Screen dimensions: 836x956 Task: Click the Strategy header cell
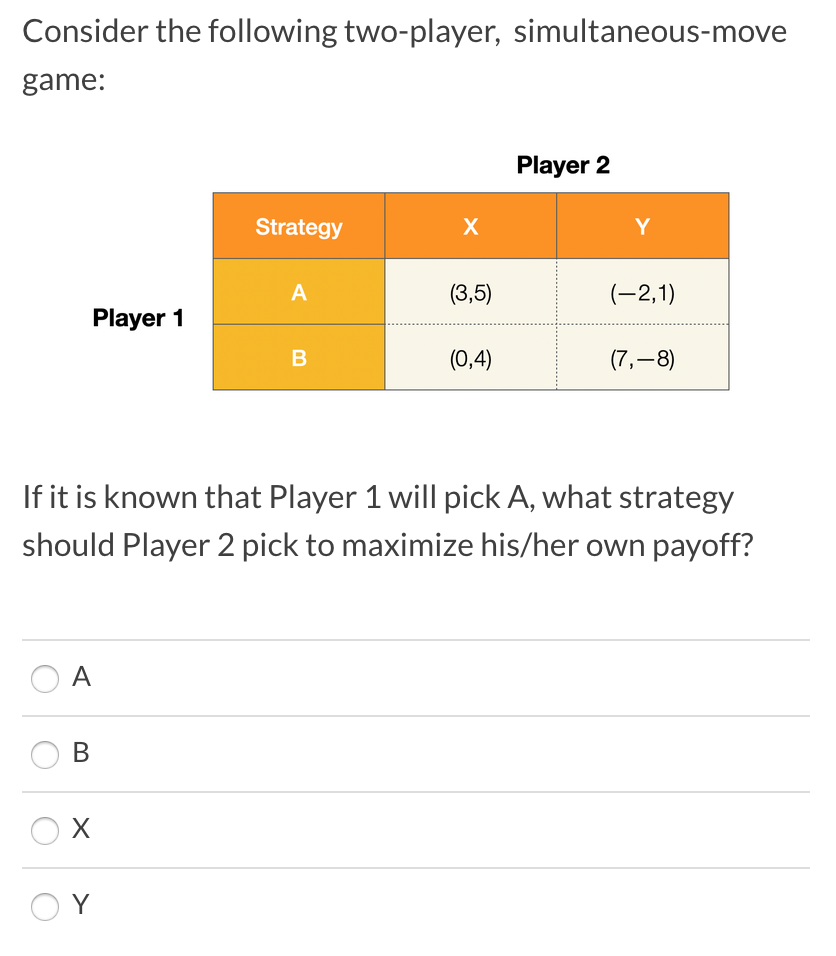(x=298, y=226)
